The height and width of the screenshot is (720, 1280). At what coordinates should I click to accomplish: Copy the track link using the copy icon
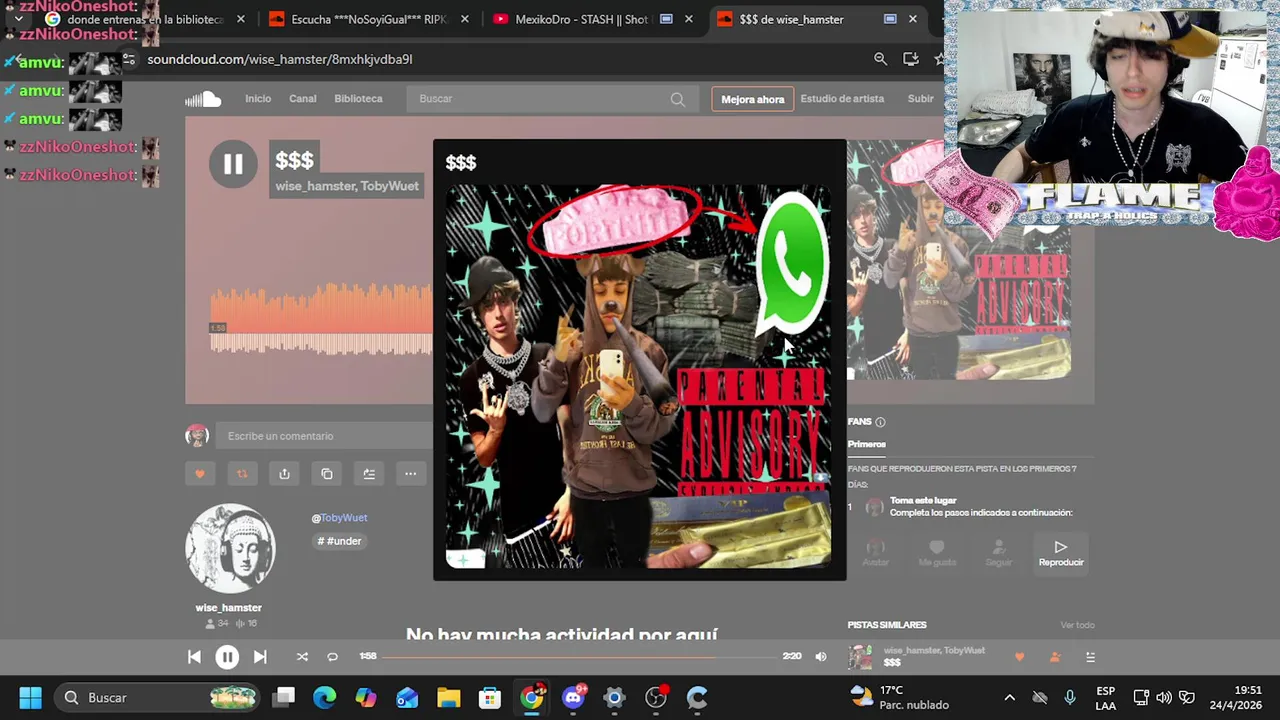(x=327, y=474)
